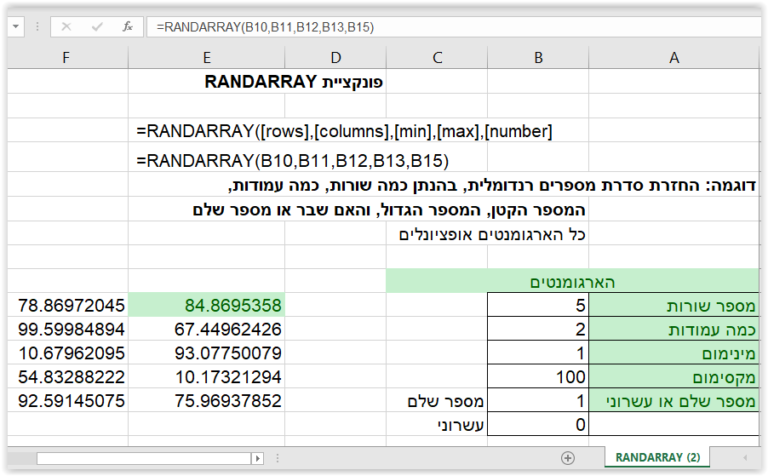Open the Name Box dropdown arrow
The height and width of the screenshot is (476, 768).
click(x=16, y=26)
